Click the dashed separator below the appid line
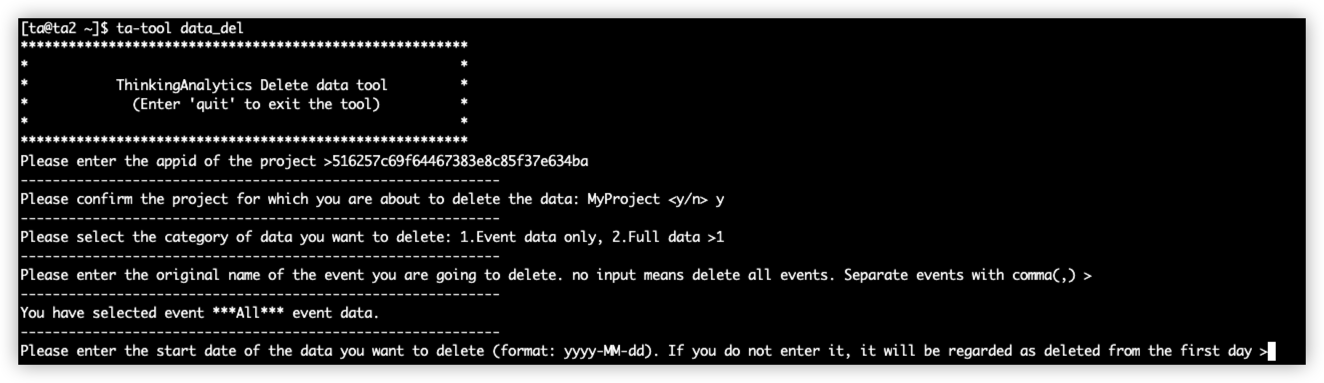The image size is (1324, 383). pyautogui.click(x=259, y=179)
